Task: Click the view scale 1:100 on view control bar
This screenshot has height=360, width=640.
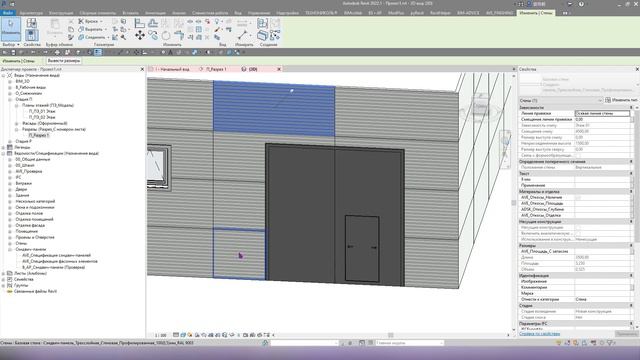Action: point(160,335)
